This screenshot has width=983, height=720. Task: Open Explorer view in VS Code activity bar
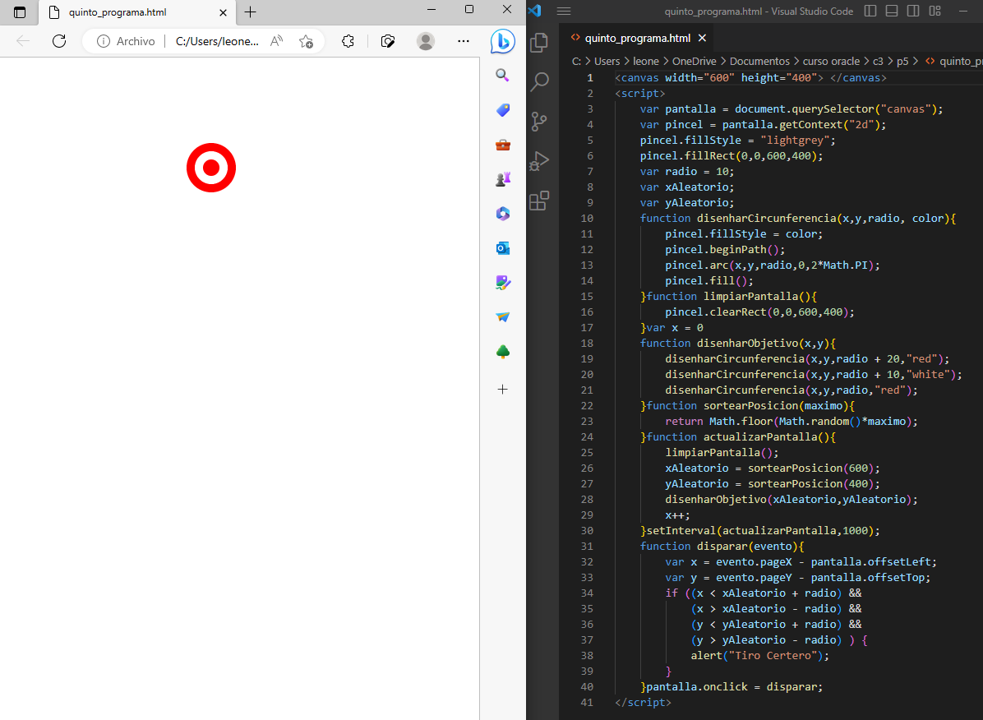(x=539, y=43)
